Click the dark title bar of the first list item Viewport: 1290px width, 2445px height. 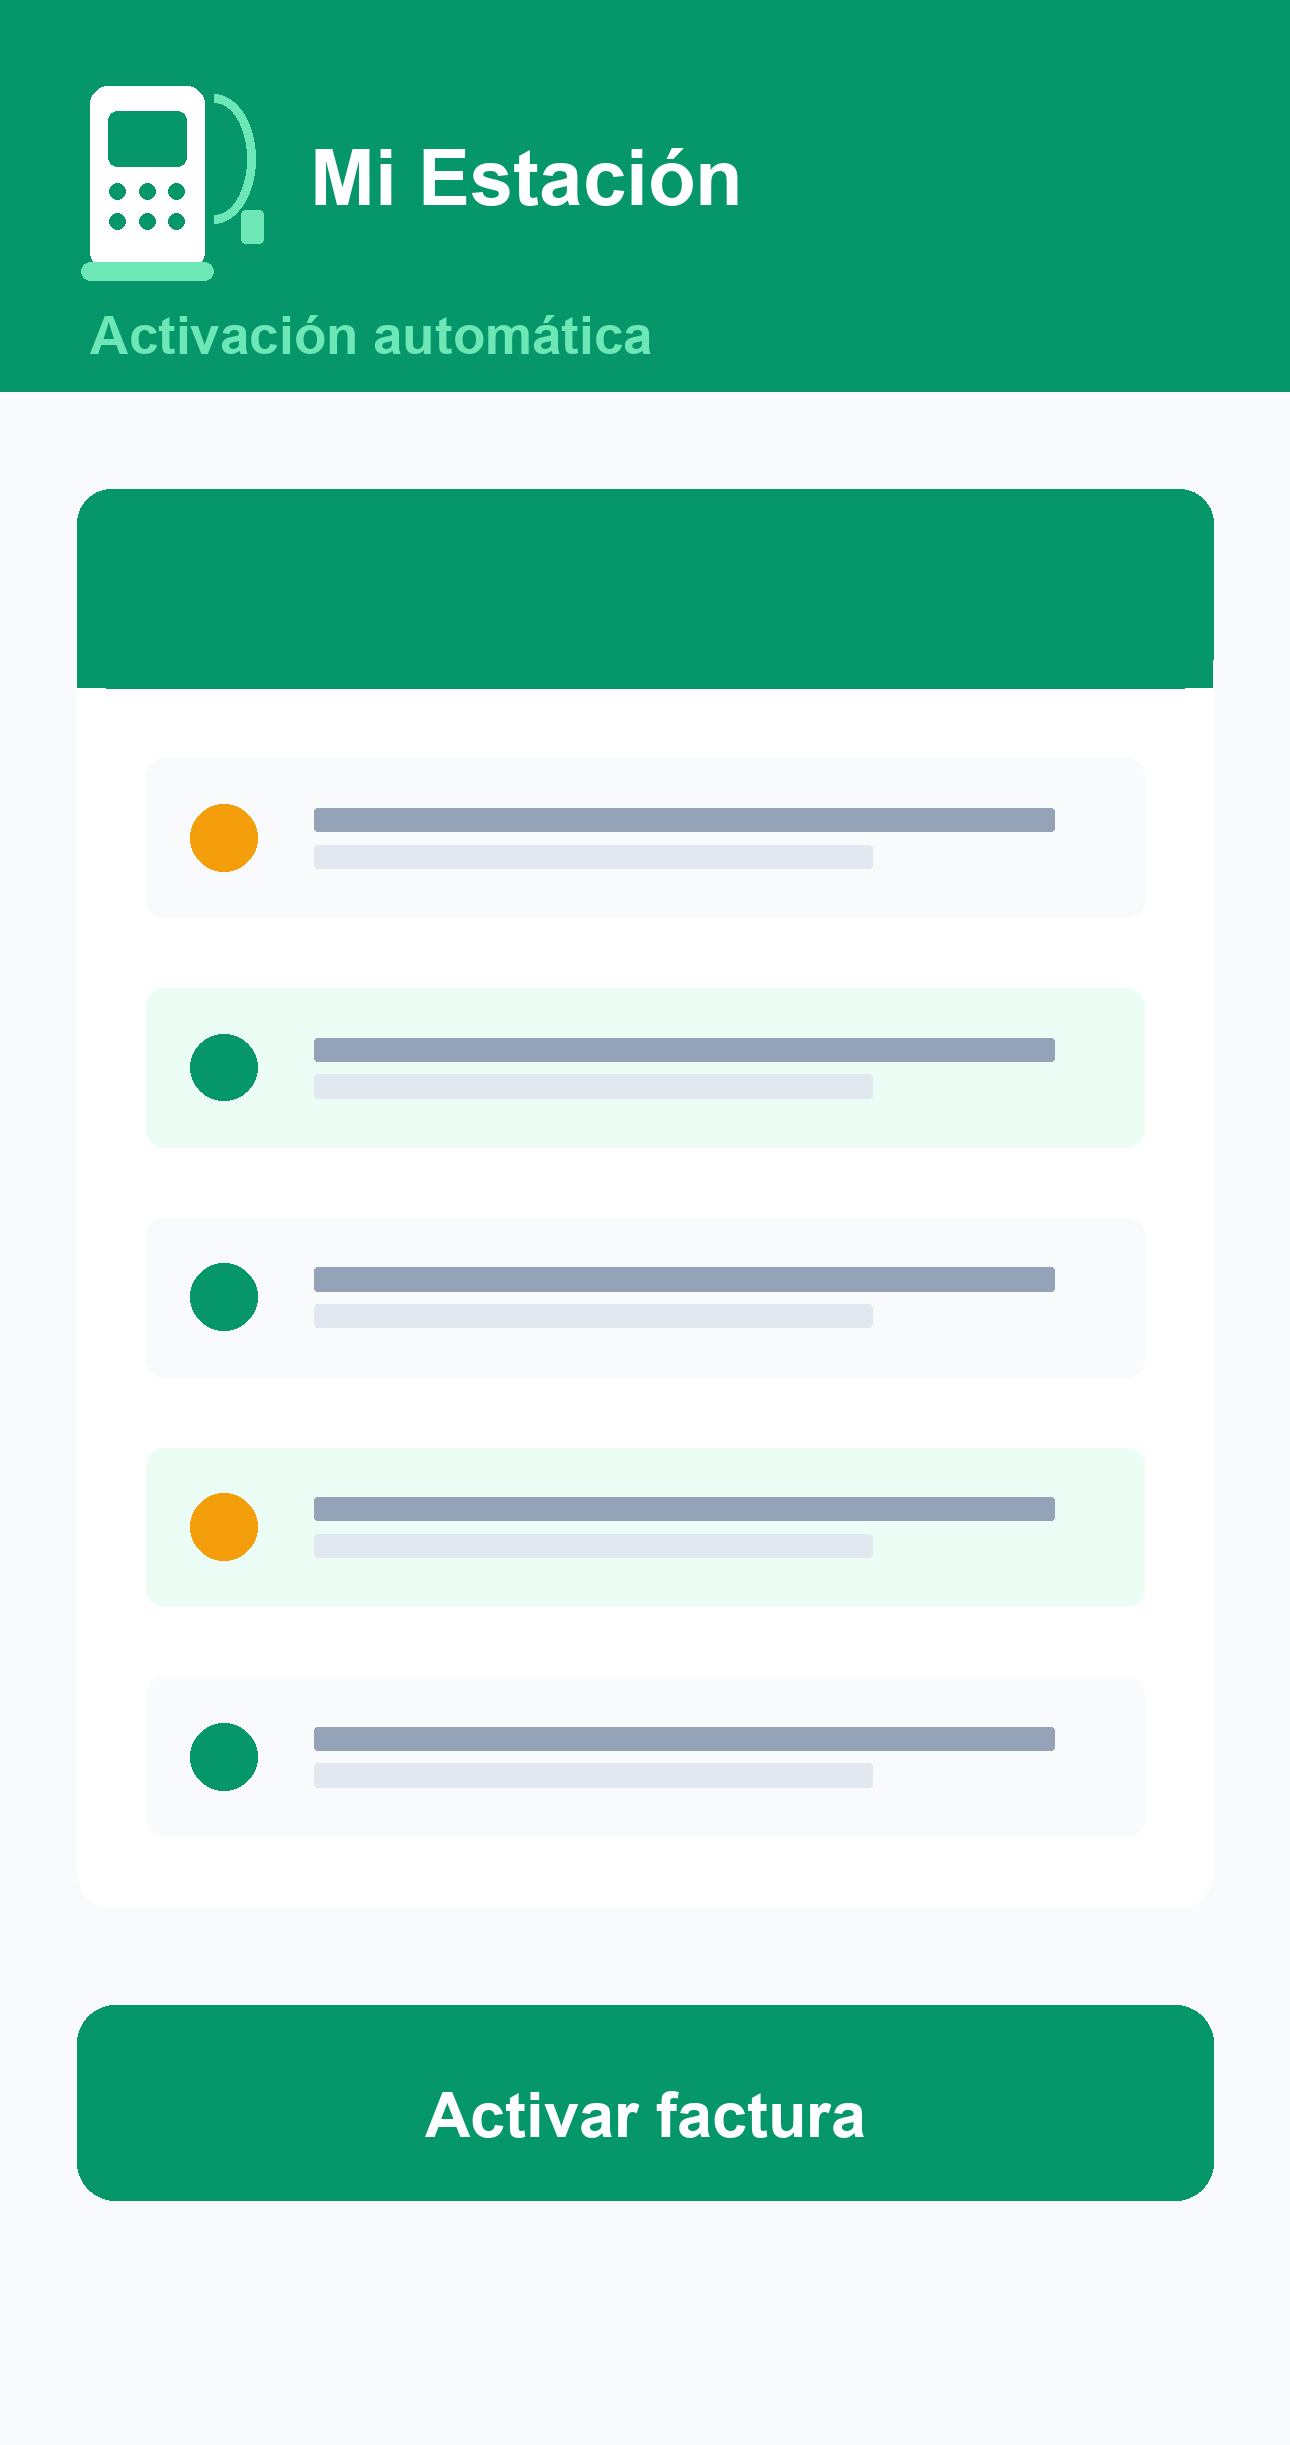pyautogui.click(x=684, y=820)
